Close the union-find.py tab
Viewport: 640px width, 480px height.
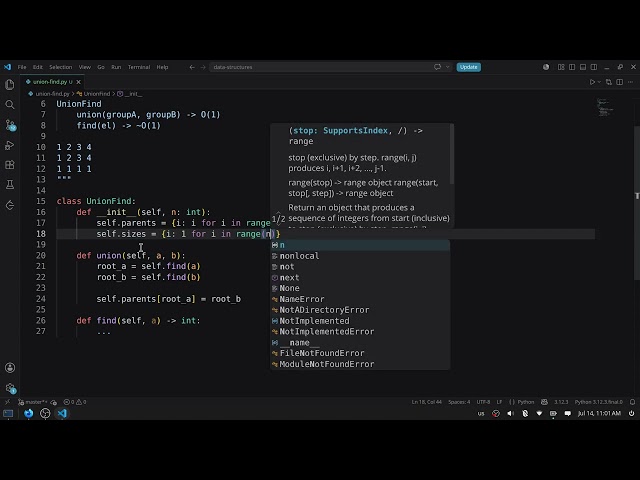(78, 82)
